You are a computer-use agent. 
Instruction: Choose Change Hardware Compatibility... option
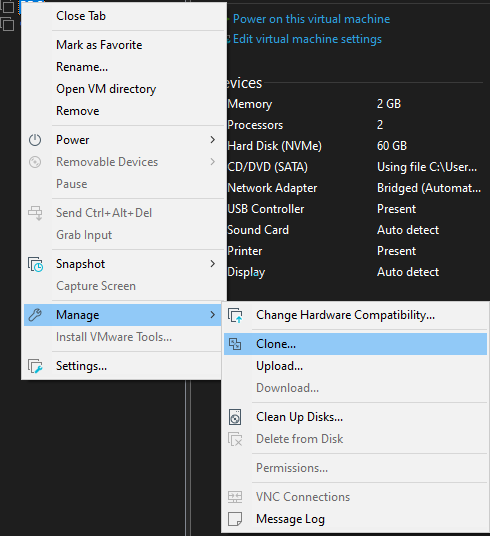click(x=355, y=315)
